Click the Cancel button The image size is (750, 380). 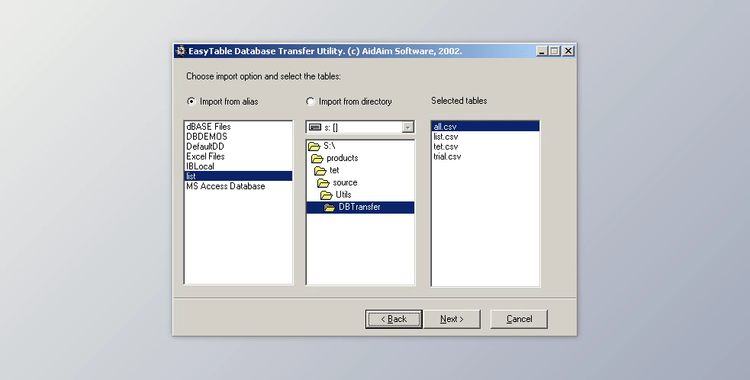point(519,319)
